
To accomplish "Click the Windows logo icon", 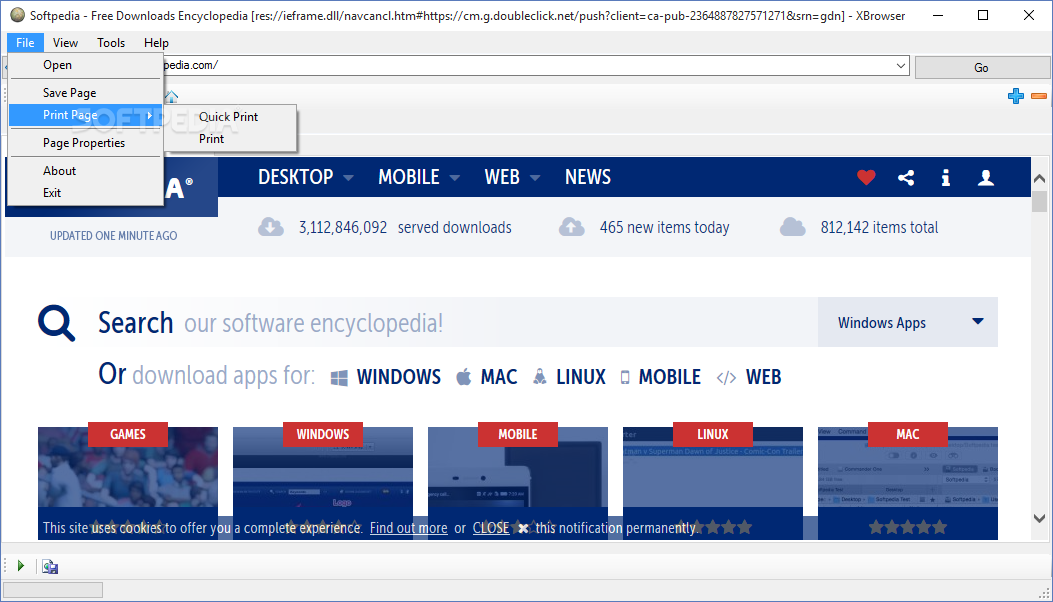I will [x=339, y=378].
